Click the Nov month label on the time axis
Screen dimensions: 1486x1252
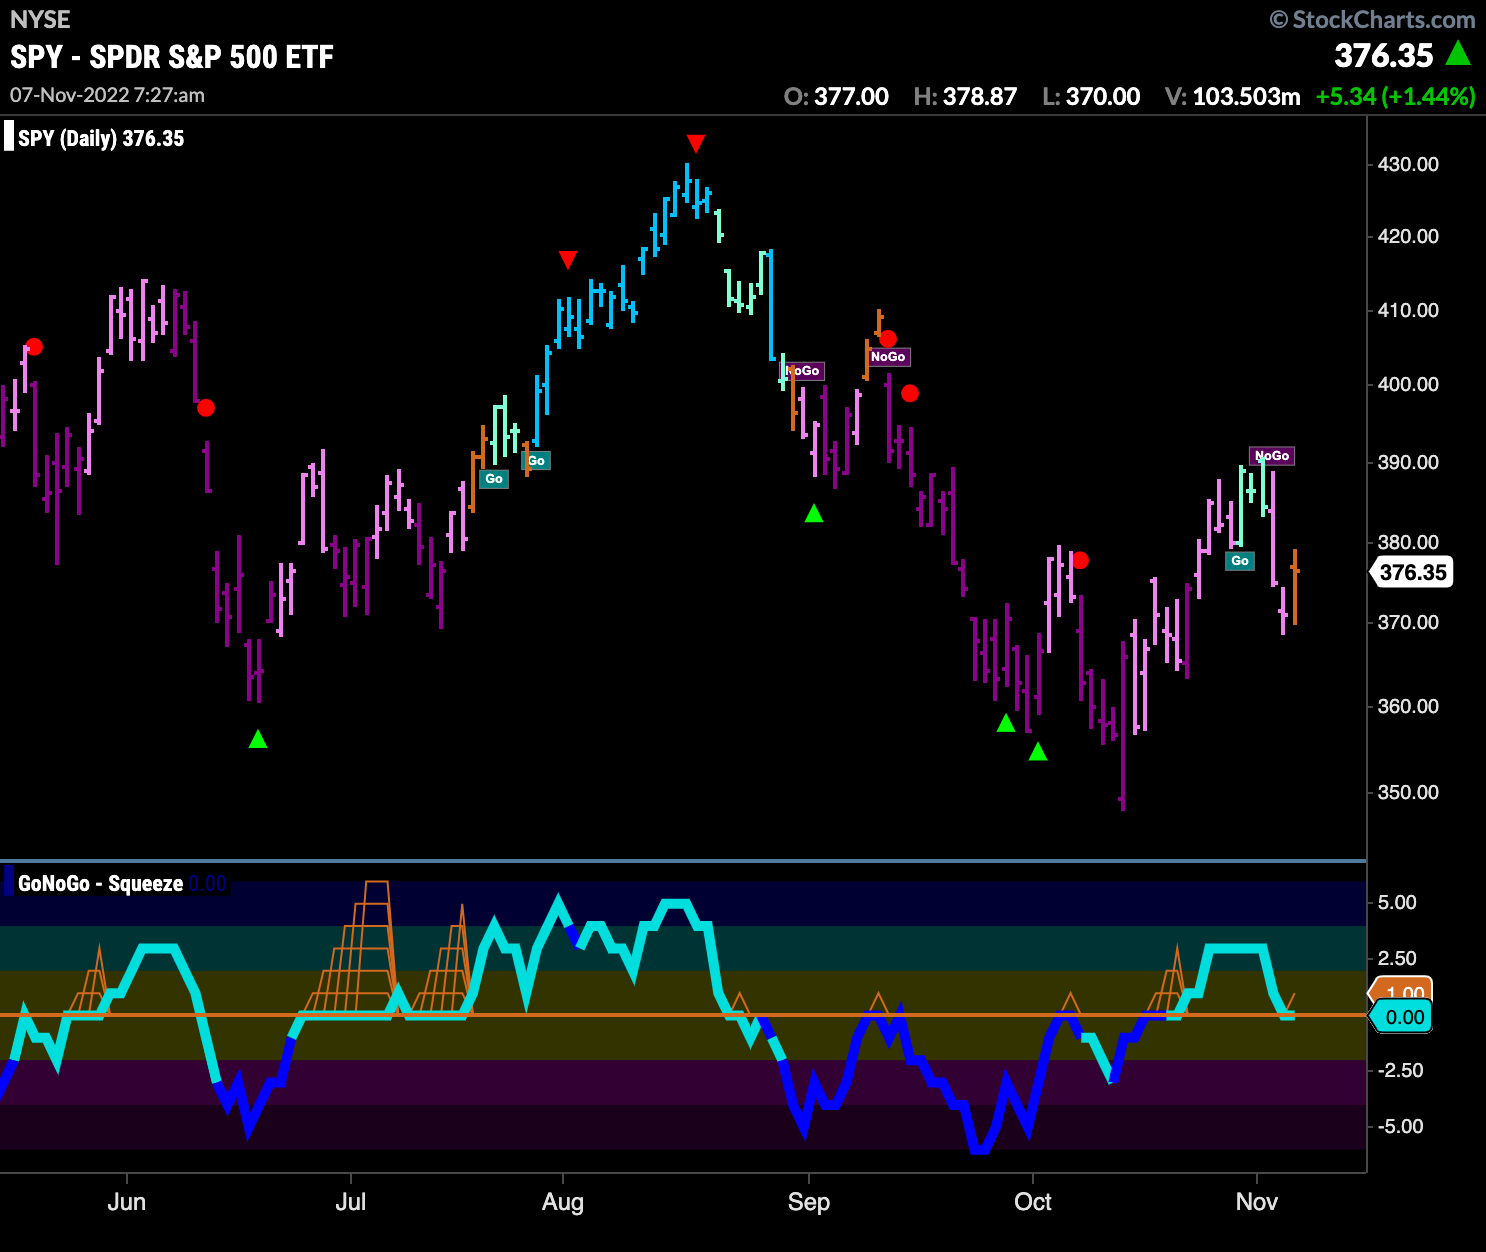coord(1257,1201)
